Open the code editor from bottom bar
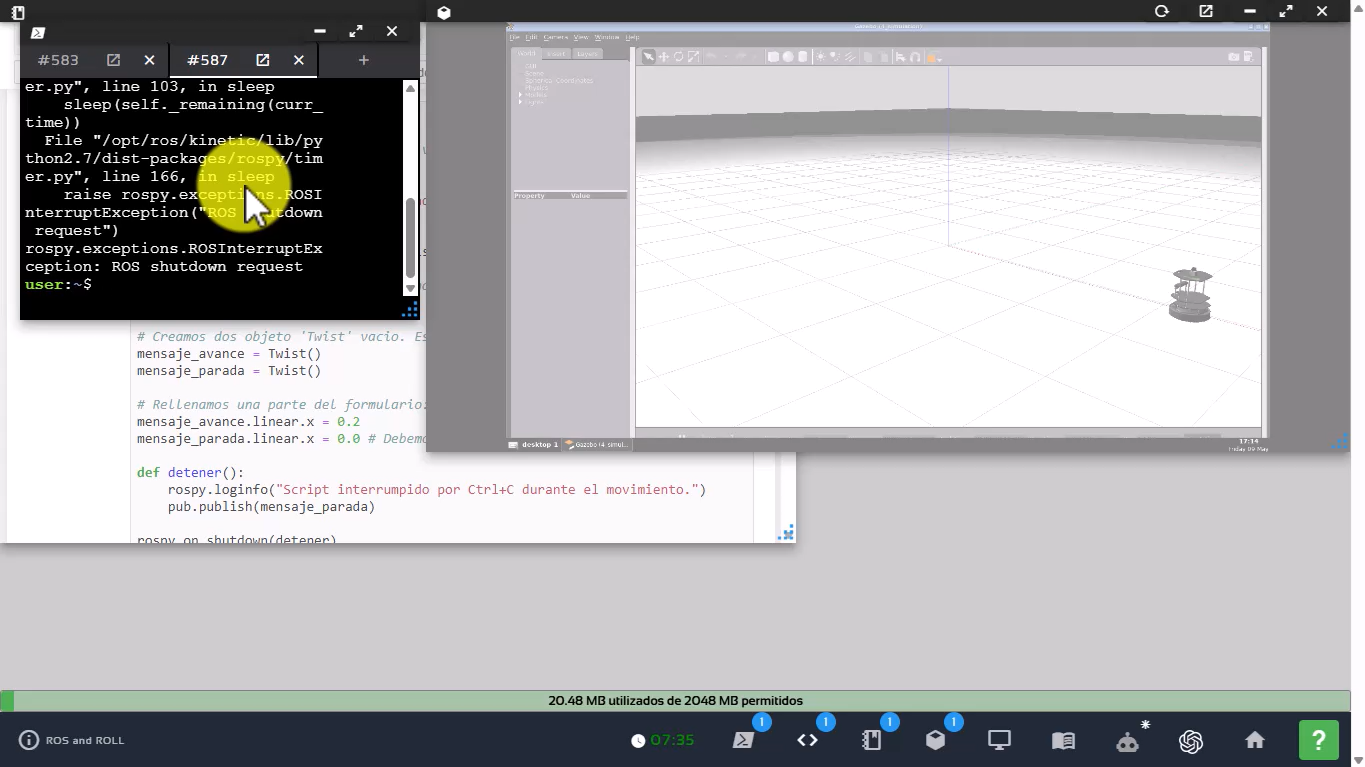This screenshot has width=1365, height=767. tap(807, 740)
